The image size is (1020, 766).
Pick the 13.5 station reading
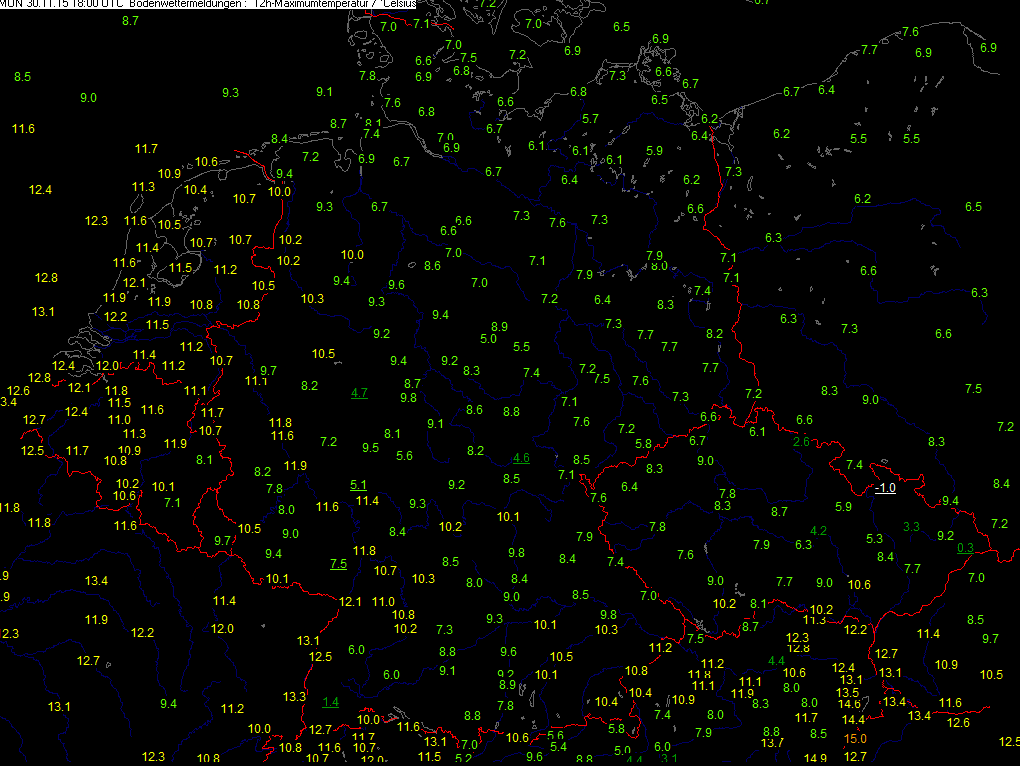pos(848,692)
